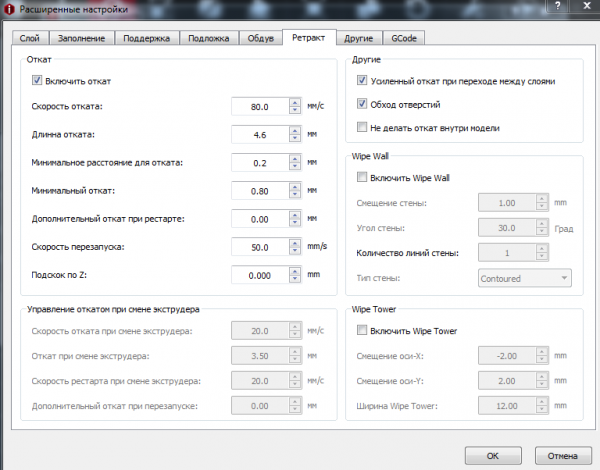
Task: Increase Скорость отката with up arrow
Action: tap(295, 103)
